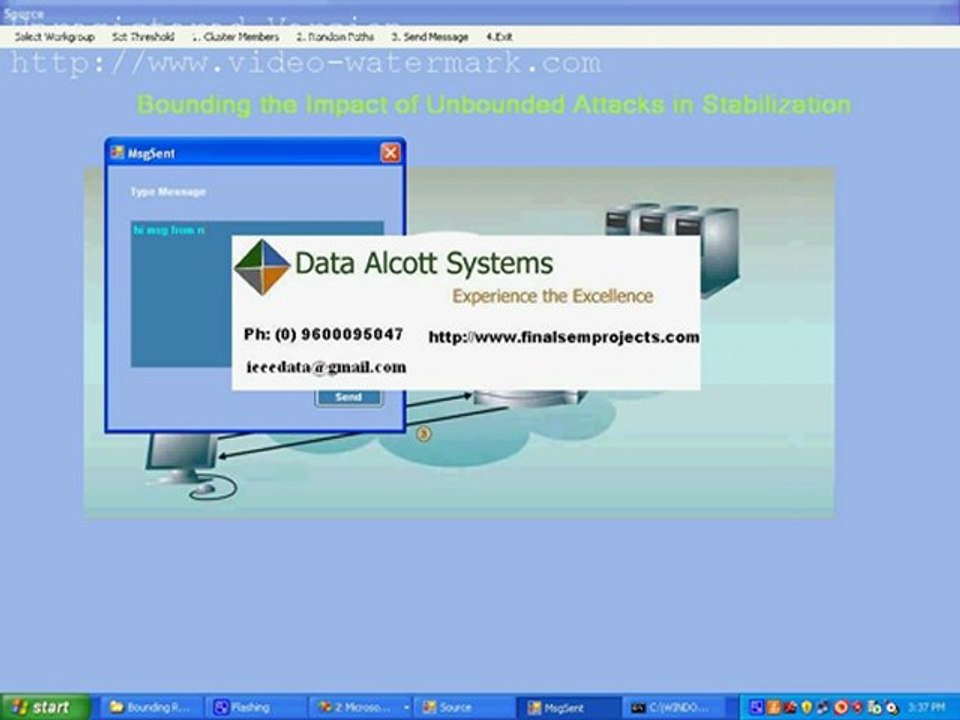This screenshot has height=720, width=960.
Task: Switch to the C:\WINDO... command prompt taskbar button
Action: pos(673,707)
